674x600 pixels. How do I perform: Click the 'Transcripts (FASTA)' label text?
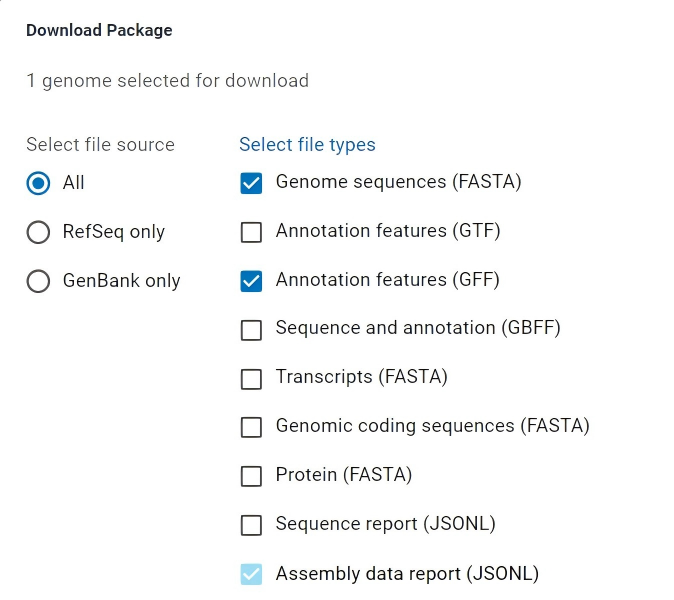pyautogui.click(x=361, y=377)
